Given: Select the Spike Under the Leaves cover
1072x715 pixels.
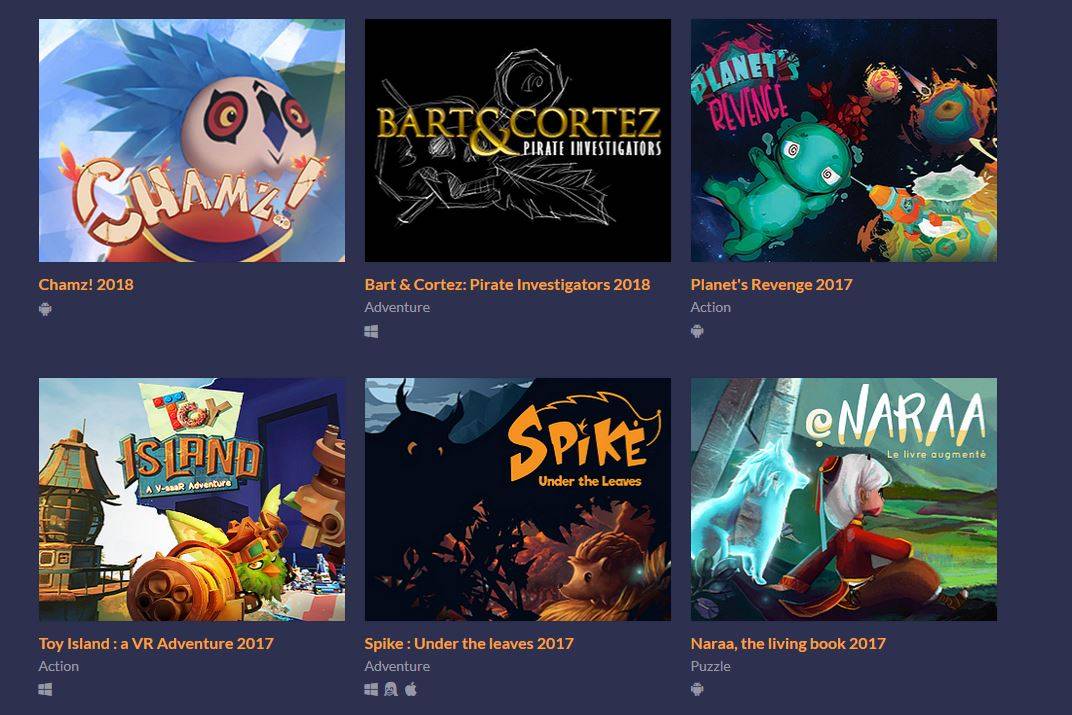Looking at the screenshot, I should coord(518,499).
